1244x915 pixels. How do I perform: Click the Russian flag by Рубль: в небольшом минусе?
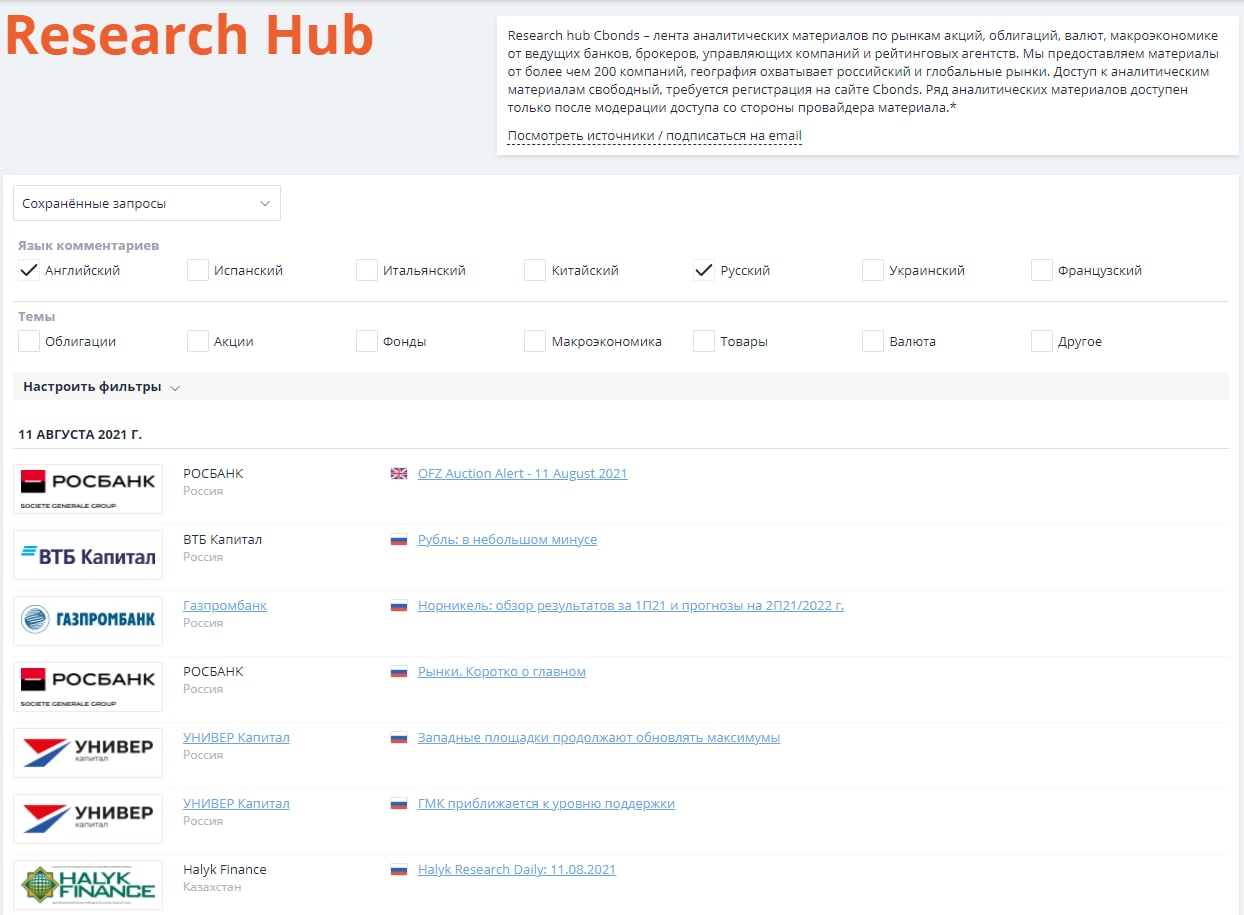[399, 540]
